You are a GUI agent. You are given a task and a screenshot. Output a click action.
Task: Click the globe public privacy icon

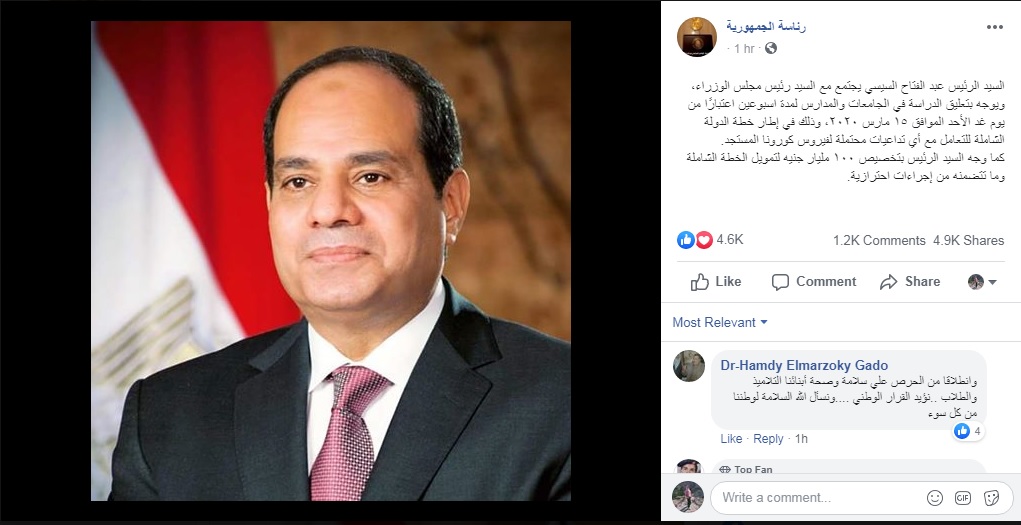click(770, 48)
